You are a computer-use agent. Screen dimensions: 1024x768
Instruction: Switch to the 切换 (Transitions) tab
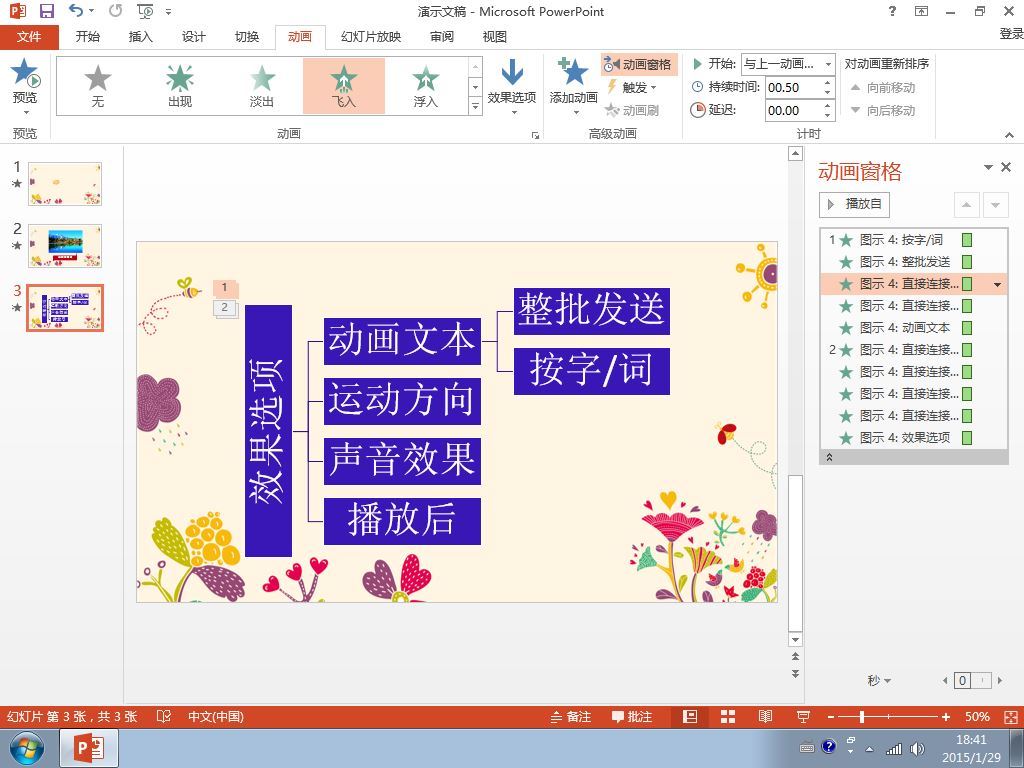click(247, 37)
